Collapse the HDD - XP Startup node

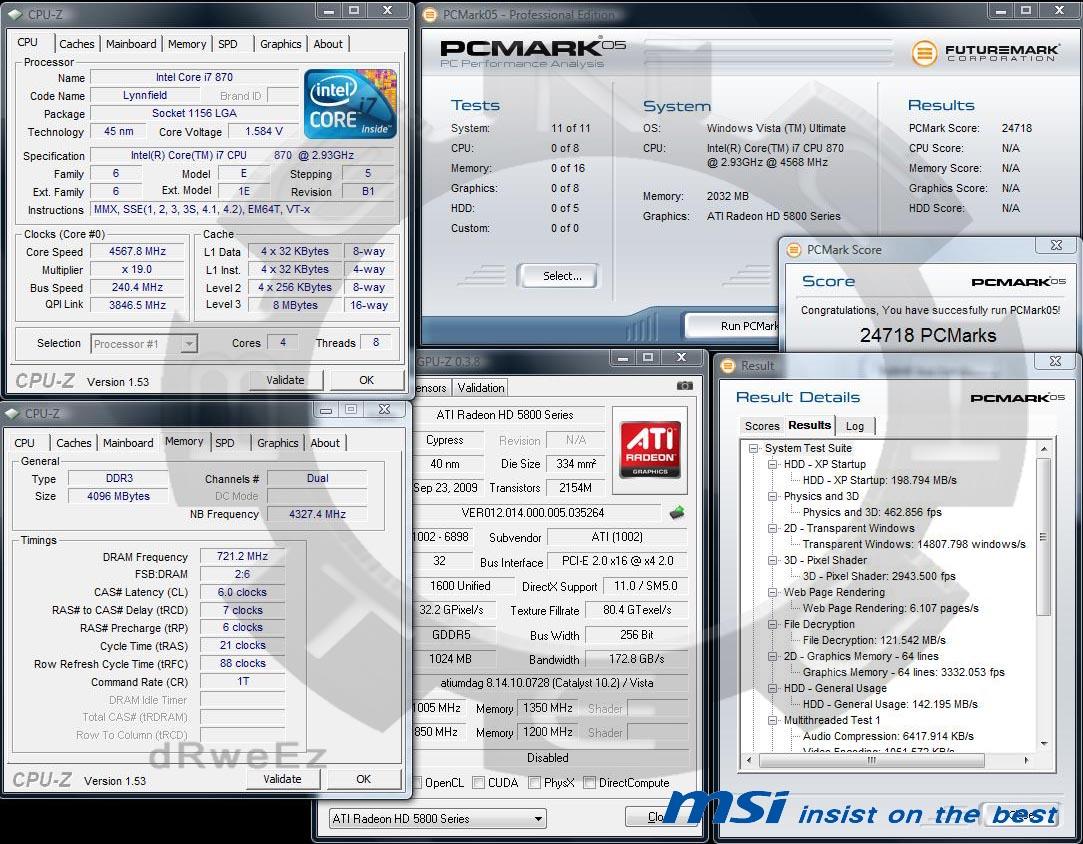774,464
